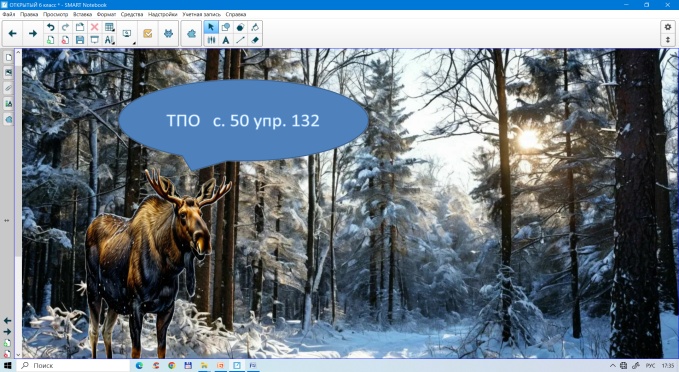This screenshot has width=679, height=372.
Task: Activate the Line tool
Action: pyautogui.click(x=240, y=40)
